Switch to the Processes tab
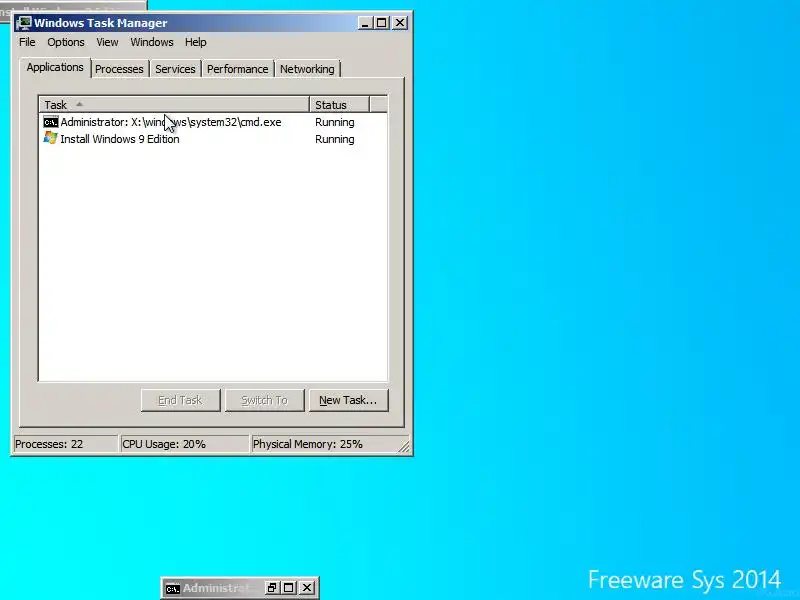 pyautogui.click(x=119, y=69)
